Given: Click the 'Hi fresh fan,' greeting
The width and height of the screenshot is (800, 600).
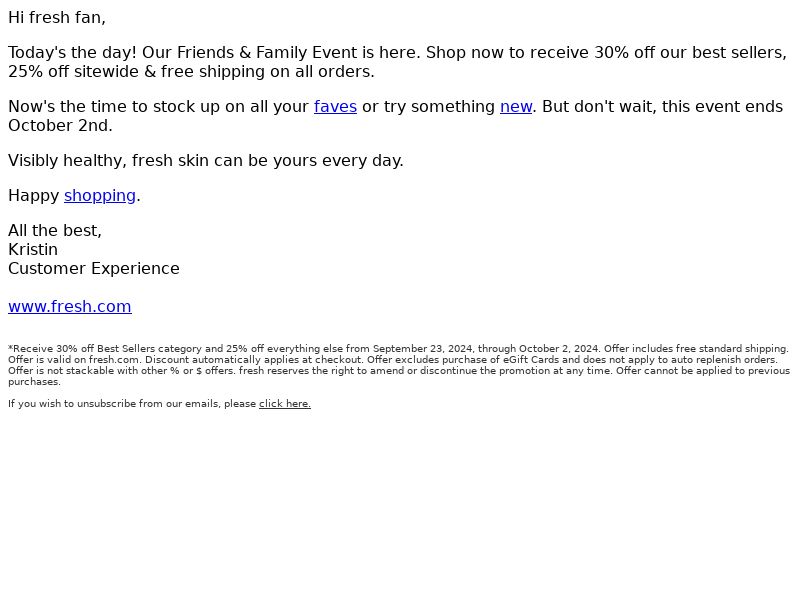Looking at the screenshot, I should pyautogui.click(x=57, y=18).
